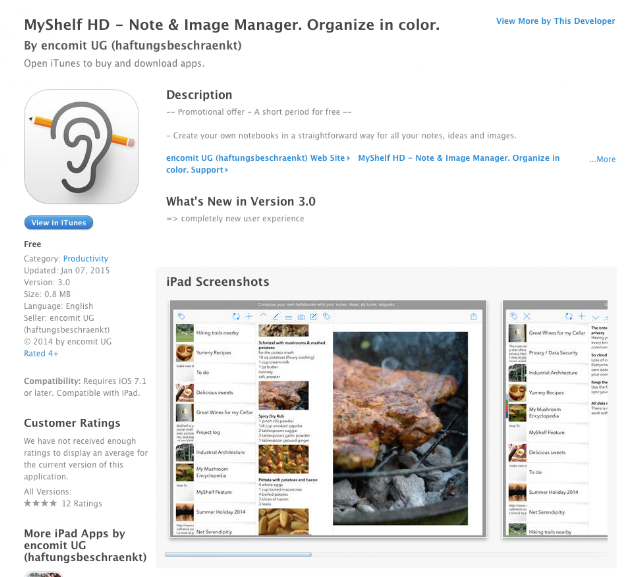Image resolution: width=640 pixels, height=577 pixels.
Task: Click Great Wines thumbnail in second screenshot
Action: click(x=517, y=333)
